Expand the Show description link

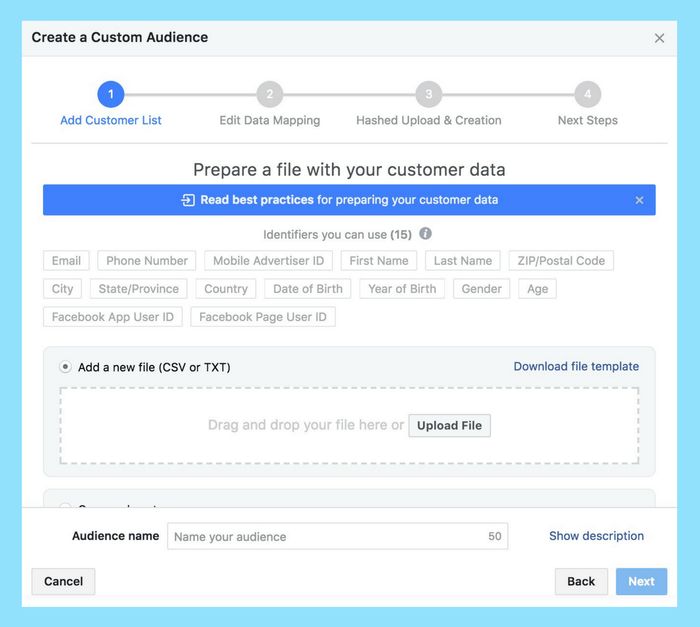click(596, 536)
